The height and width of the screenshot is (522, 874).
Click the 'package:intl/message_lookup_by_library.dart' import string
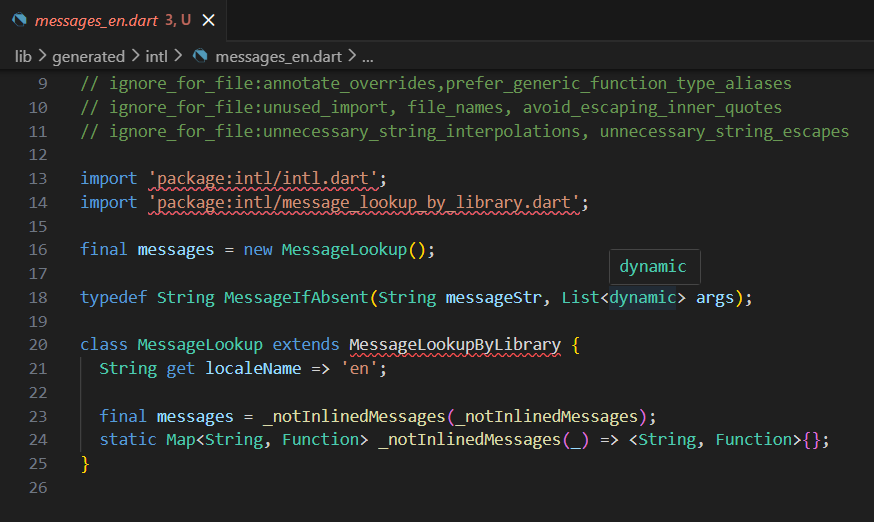(x=364, y=202)
